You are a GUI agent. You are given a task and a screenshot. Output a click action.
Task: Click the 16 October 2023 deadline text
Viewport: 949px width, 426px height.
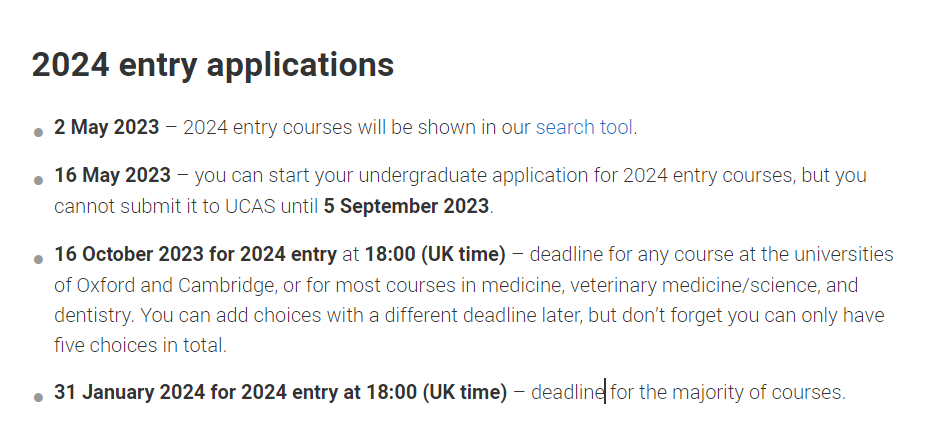point(195,254)
